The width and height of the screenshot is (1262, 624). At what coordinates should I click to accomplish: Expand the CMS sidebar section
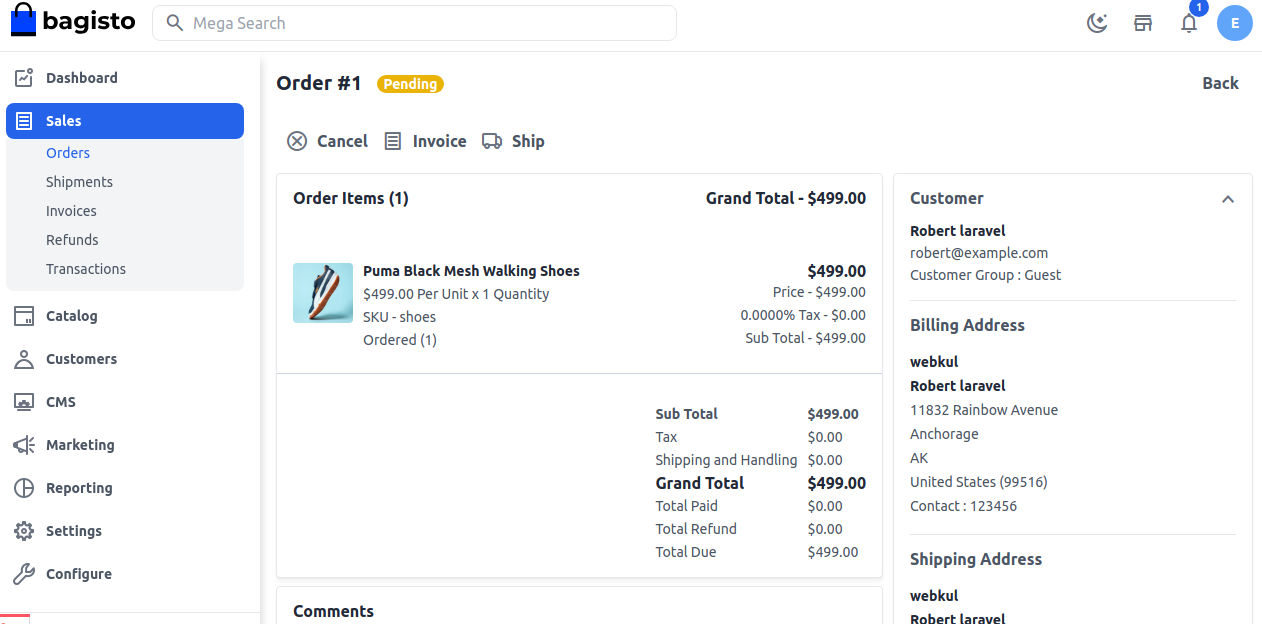(23, 401)
